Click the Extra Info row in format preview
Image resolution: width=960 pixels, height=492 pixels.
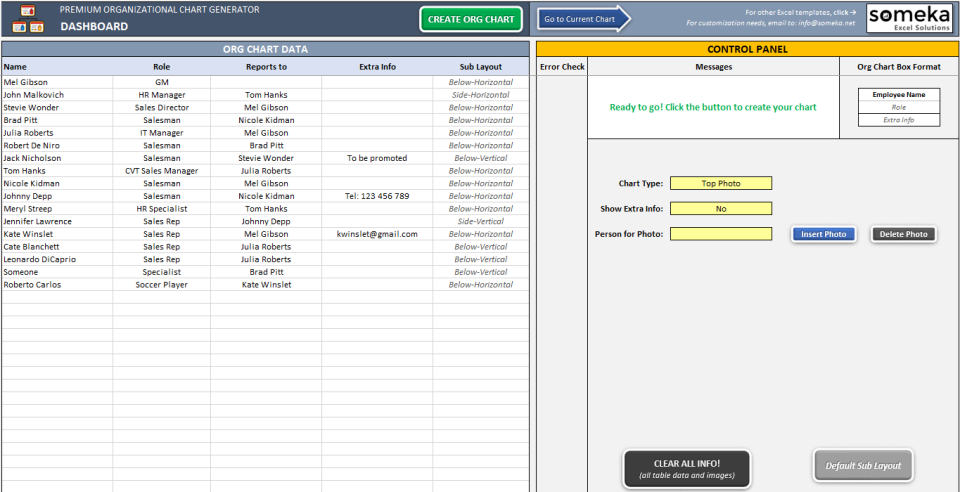click(x=899, y=120)
